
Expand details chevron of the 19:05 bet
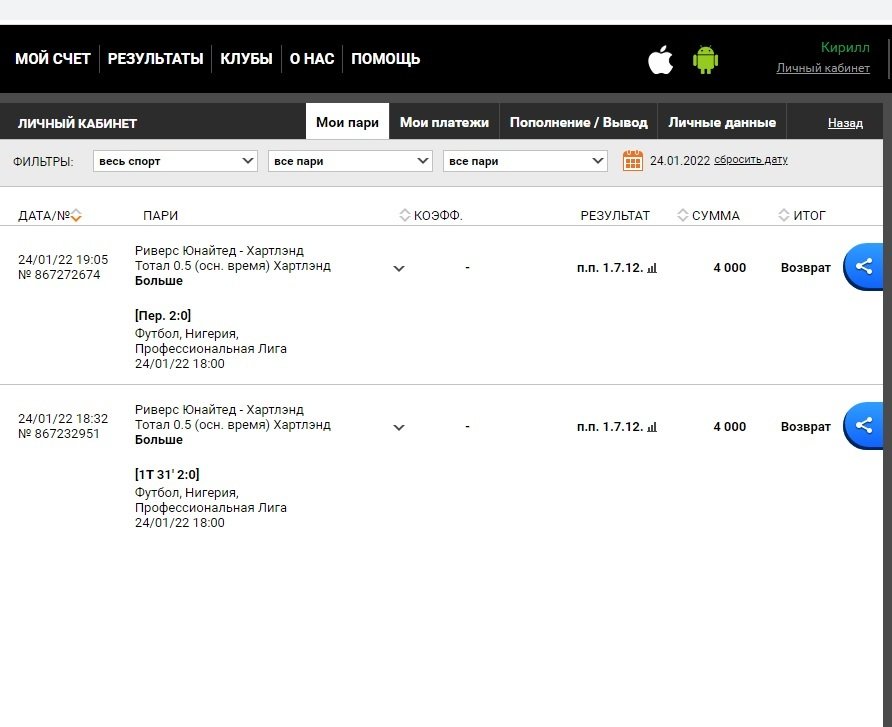399,268
